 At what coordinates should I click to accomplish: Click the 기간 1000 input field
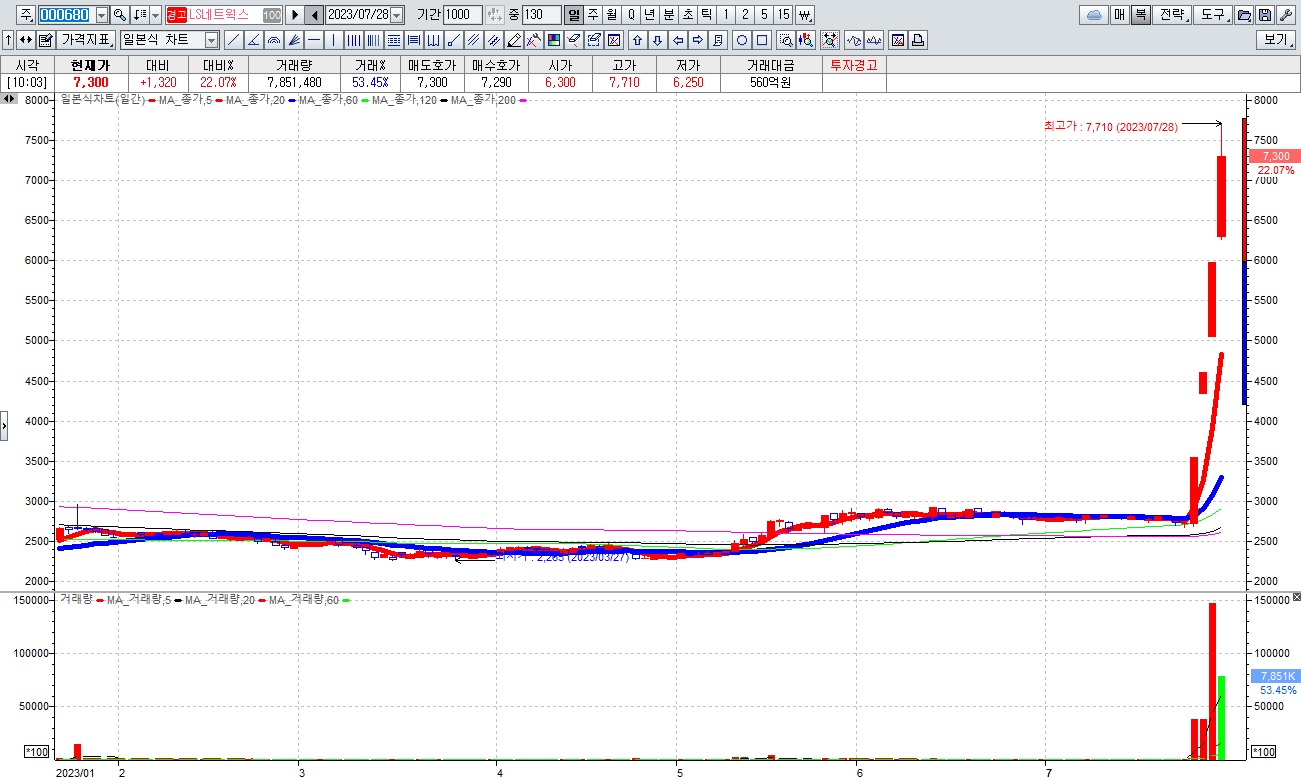(x=463, y=15)
